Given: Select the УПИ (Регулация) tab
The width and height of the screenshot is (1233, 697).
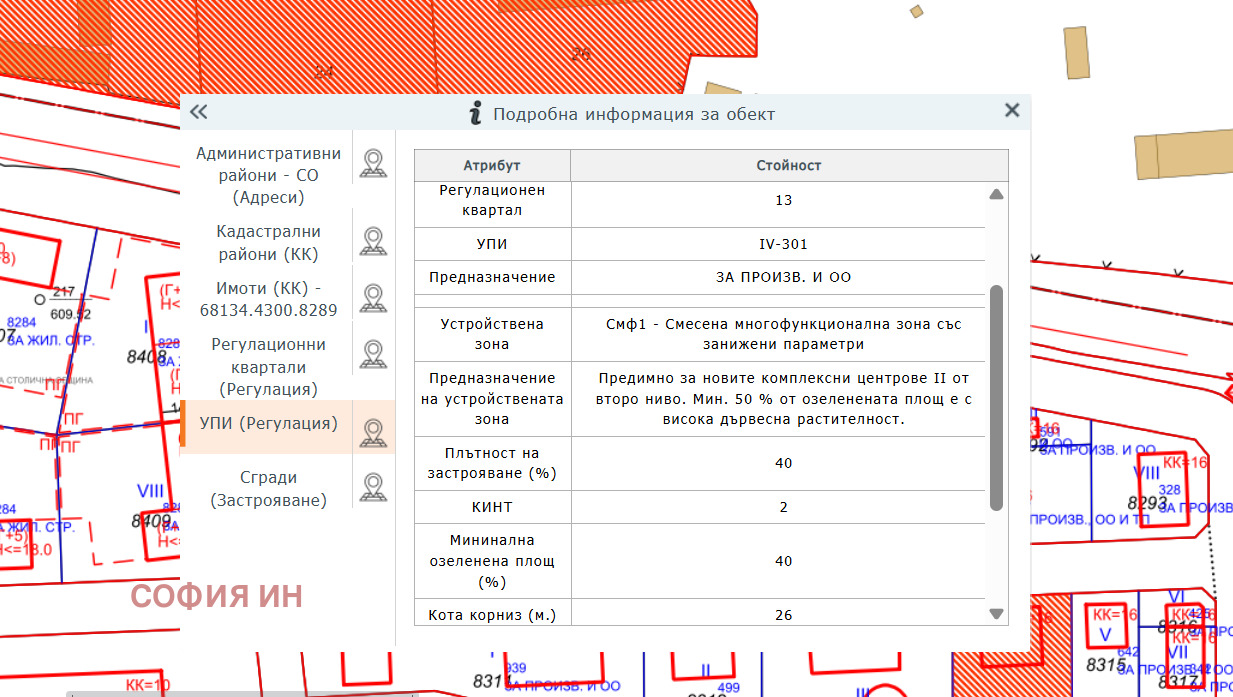Looking at the screenshot, I should tap(268, 424).
